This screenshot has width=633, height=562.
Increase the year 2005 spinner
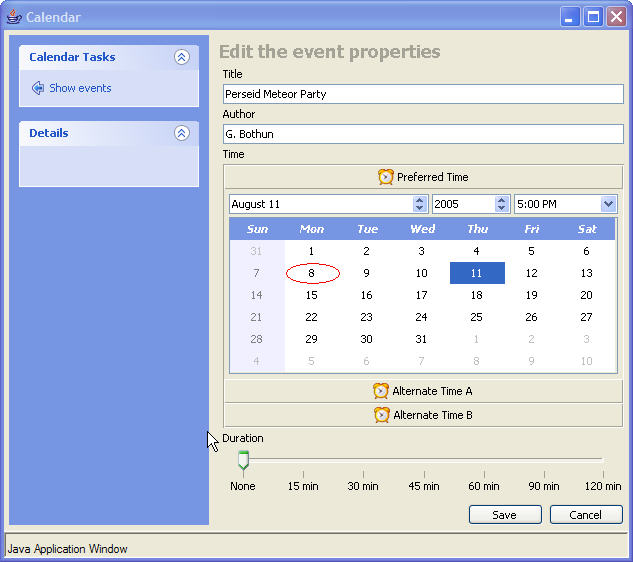(x=501, y=200)
